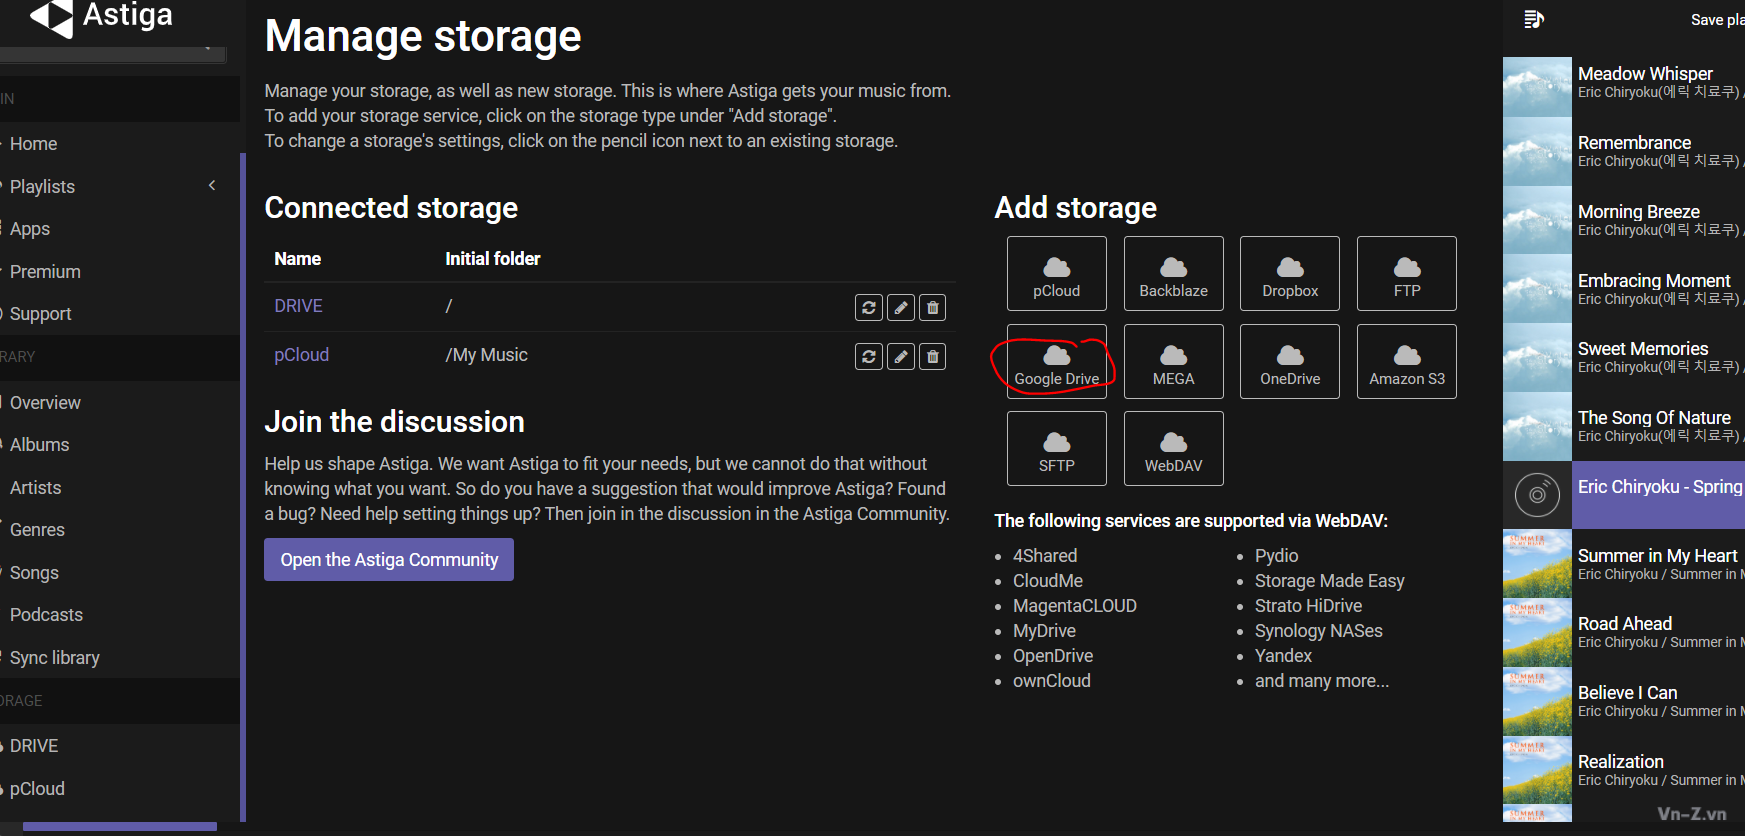Screen dimensions: 1745x836
Task: Open the Premium sidebar item
Action: click(45, 272)
